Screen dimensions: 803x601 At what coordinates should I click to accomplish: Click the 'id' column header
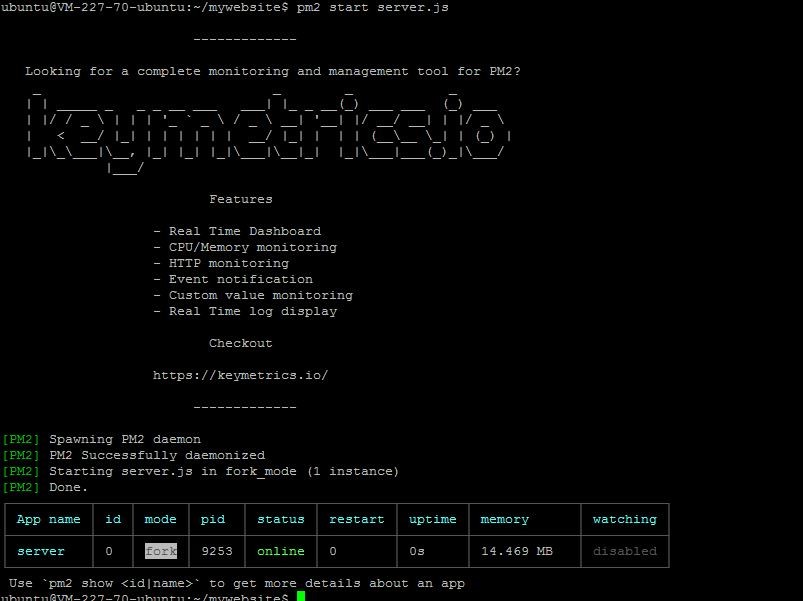click(113, 520)
